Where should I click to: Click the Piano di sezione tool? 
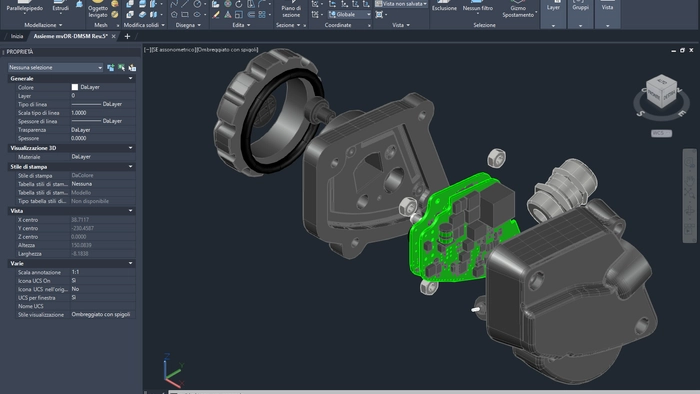point(291,8)
